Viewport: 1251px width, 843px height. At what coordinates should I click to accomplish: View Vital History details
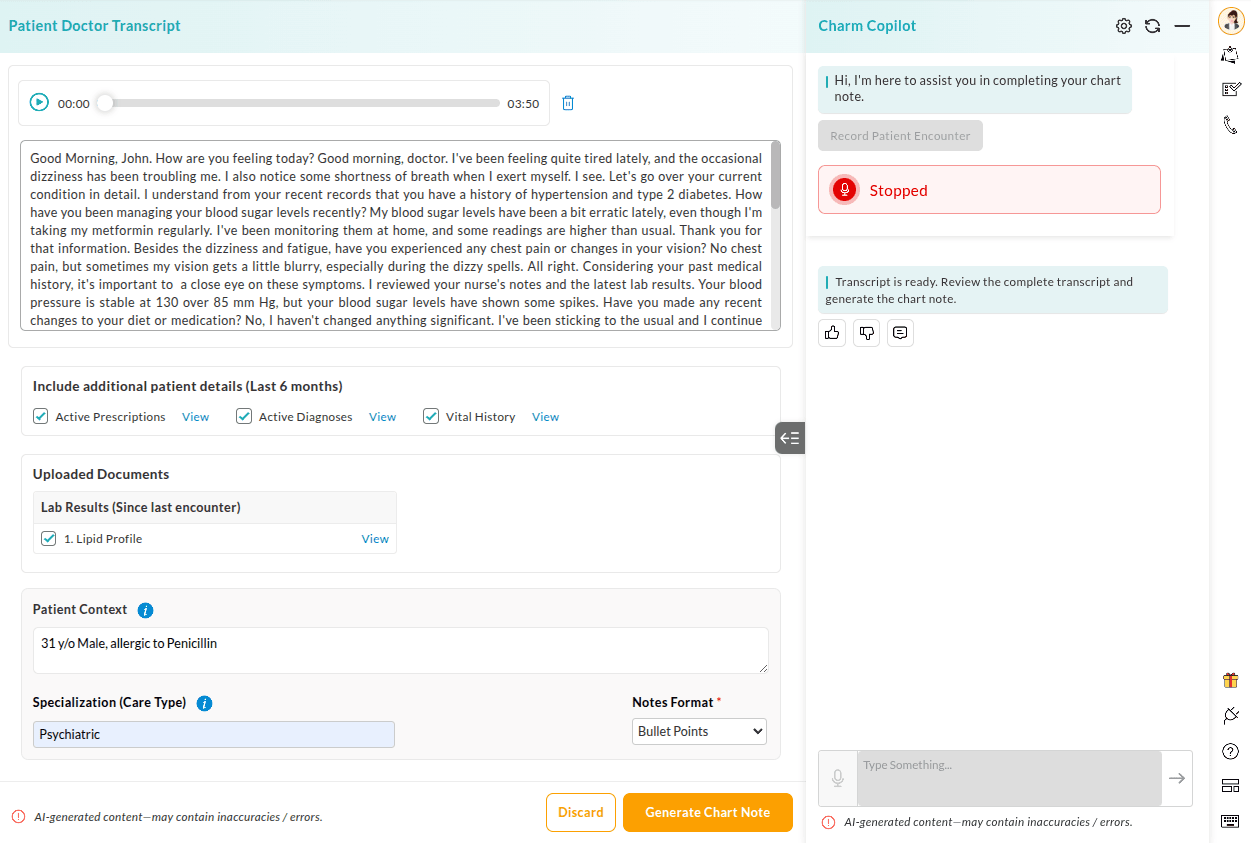tap(545, 417)
